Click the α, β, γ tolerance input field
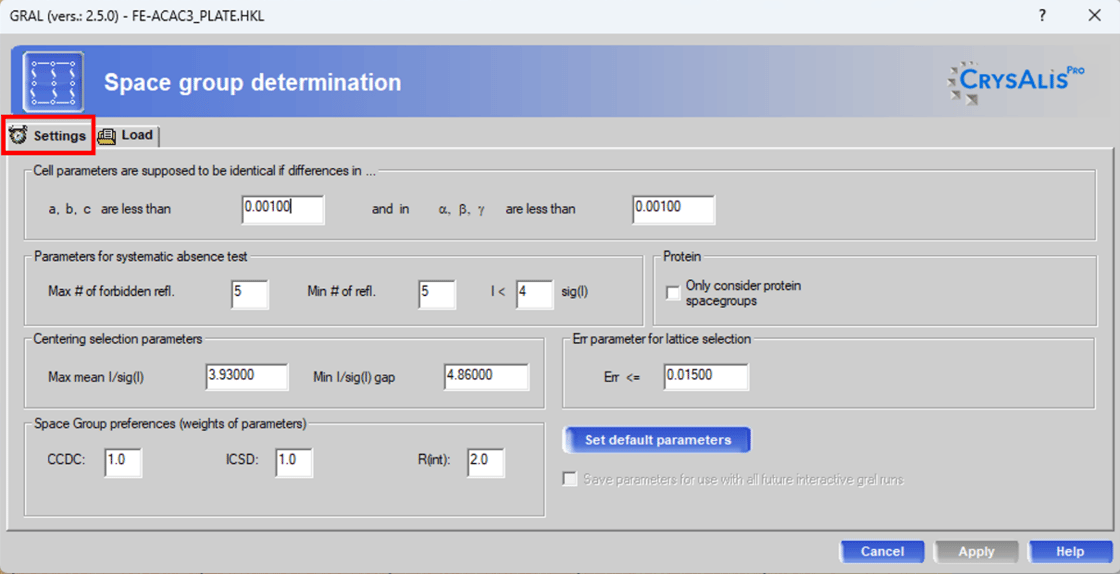The image size is (1120, 574). pyautogui.click(x=673, y=209)
